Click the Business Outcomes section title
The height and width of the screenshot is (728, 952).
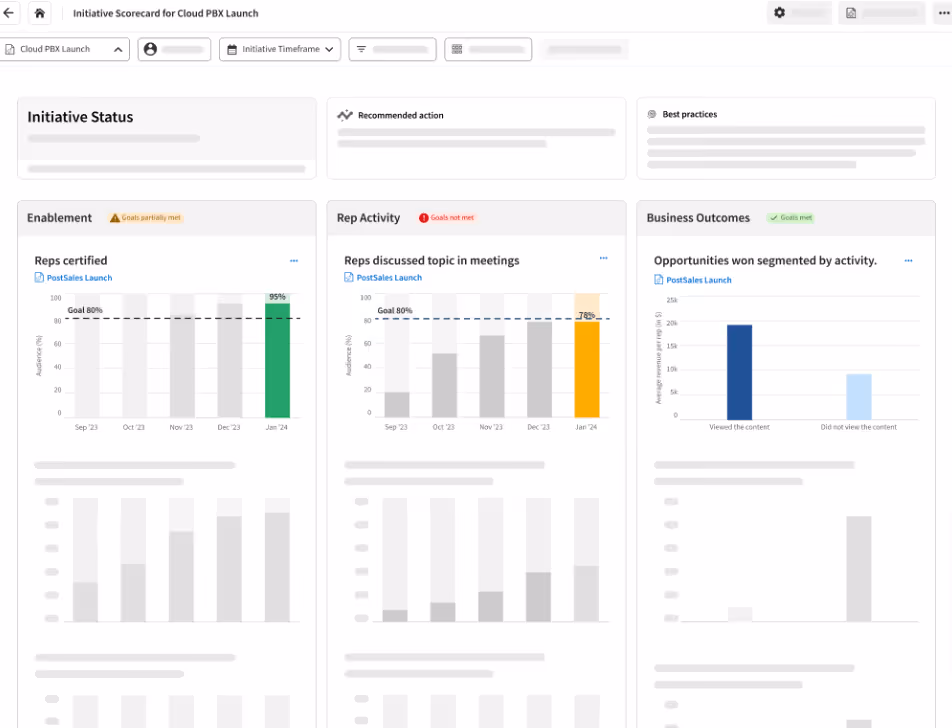tap(698, 218)
